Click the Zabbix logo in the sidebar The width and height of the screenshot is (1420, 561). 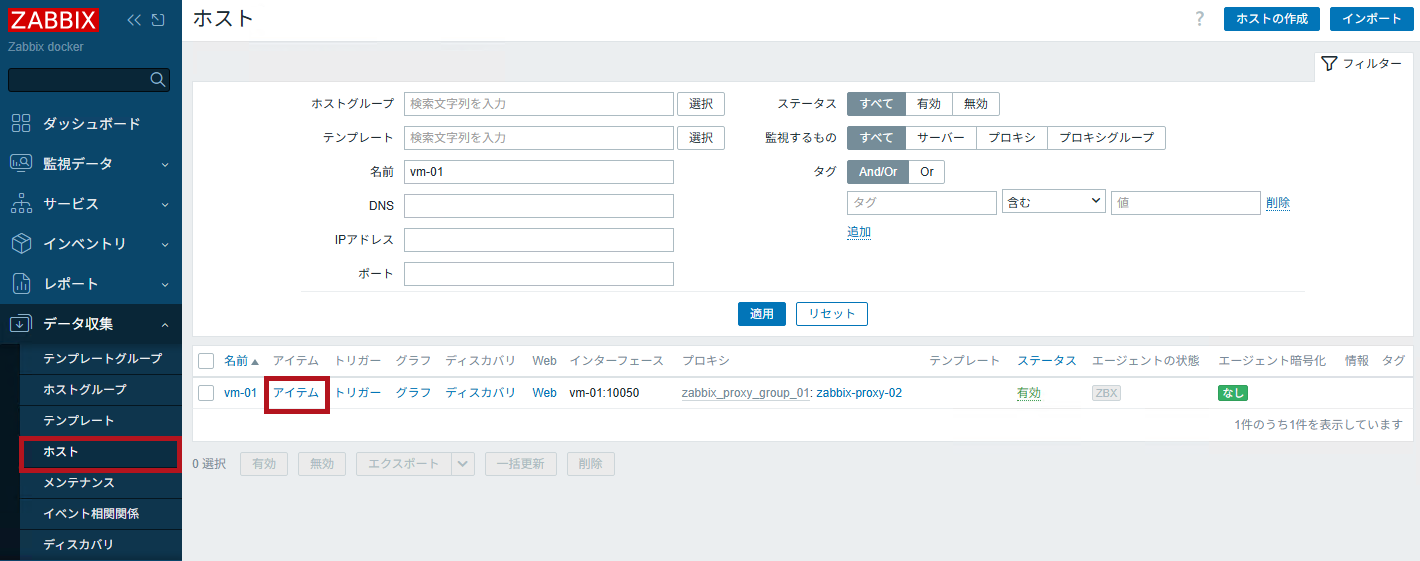[54, 20]
